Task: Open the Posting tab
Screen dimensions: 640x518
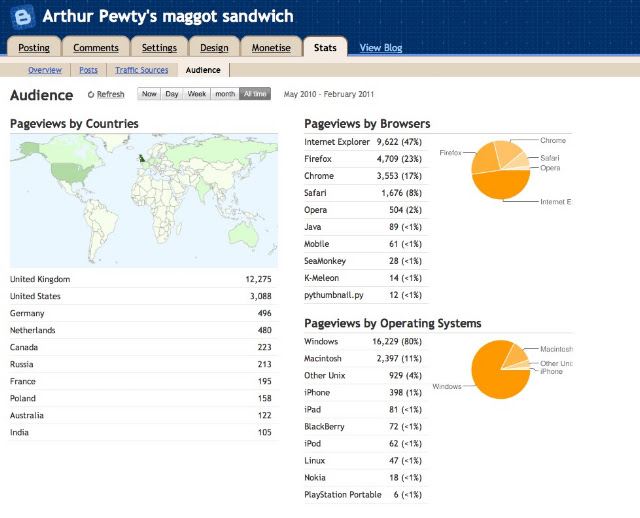Action: pos(34,48)
